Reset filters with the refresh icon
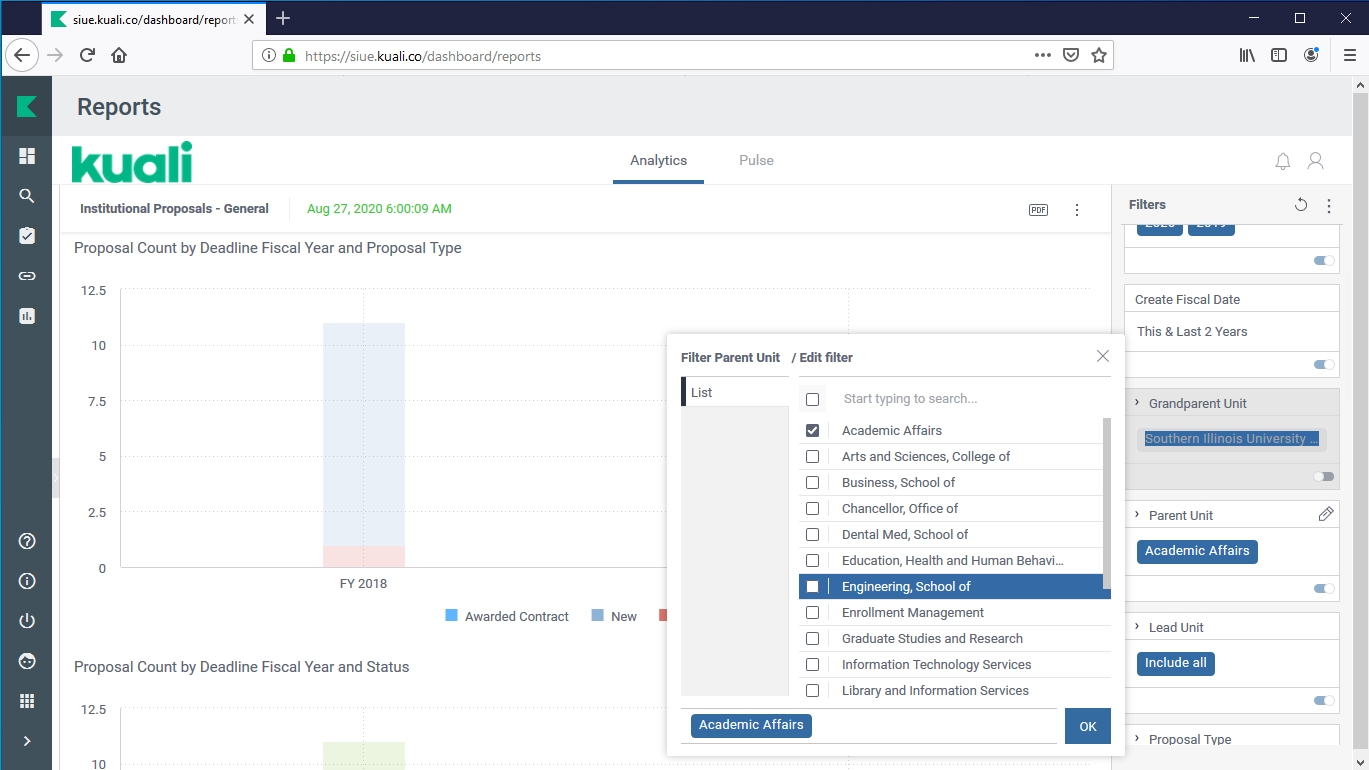This screenshot has width=1369, height=770. (1300, 205)
